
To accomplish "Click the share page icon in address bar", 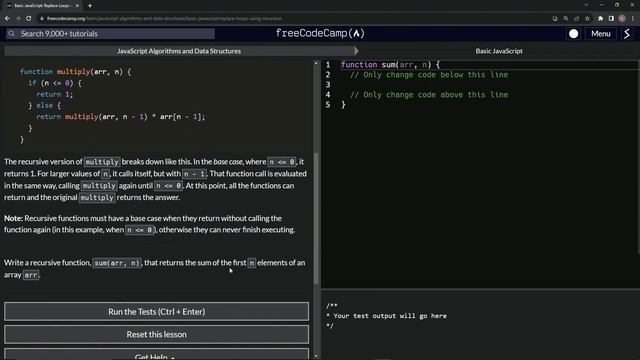I will click(576, 18).
